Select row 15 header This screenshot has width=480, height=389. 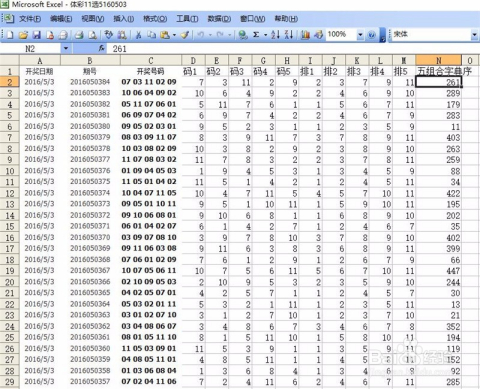pos(10,226)
